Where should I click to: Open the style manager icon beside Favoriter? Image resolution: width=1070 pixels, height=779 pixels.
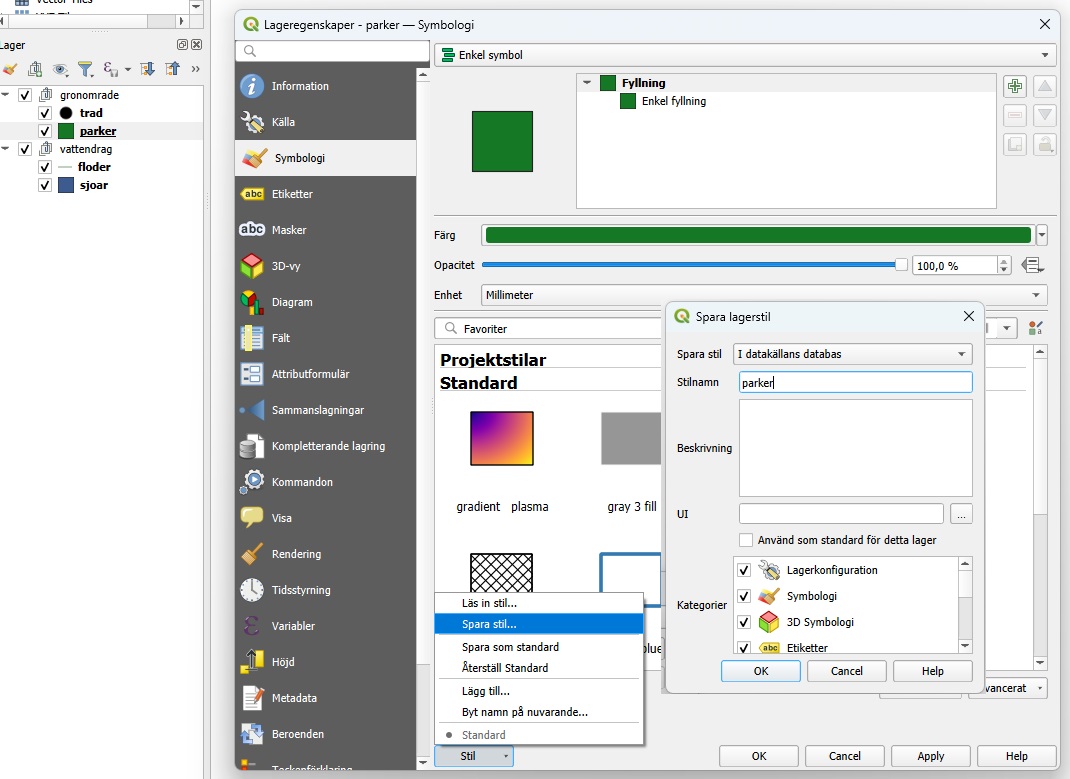click(1035, 328)
